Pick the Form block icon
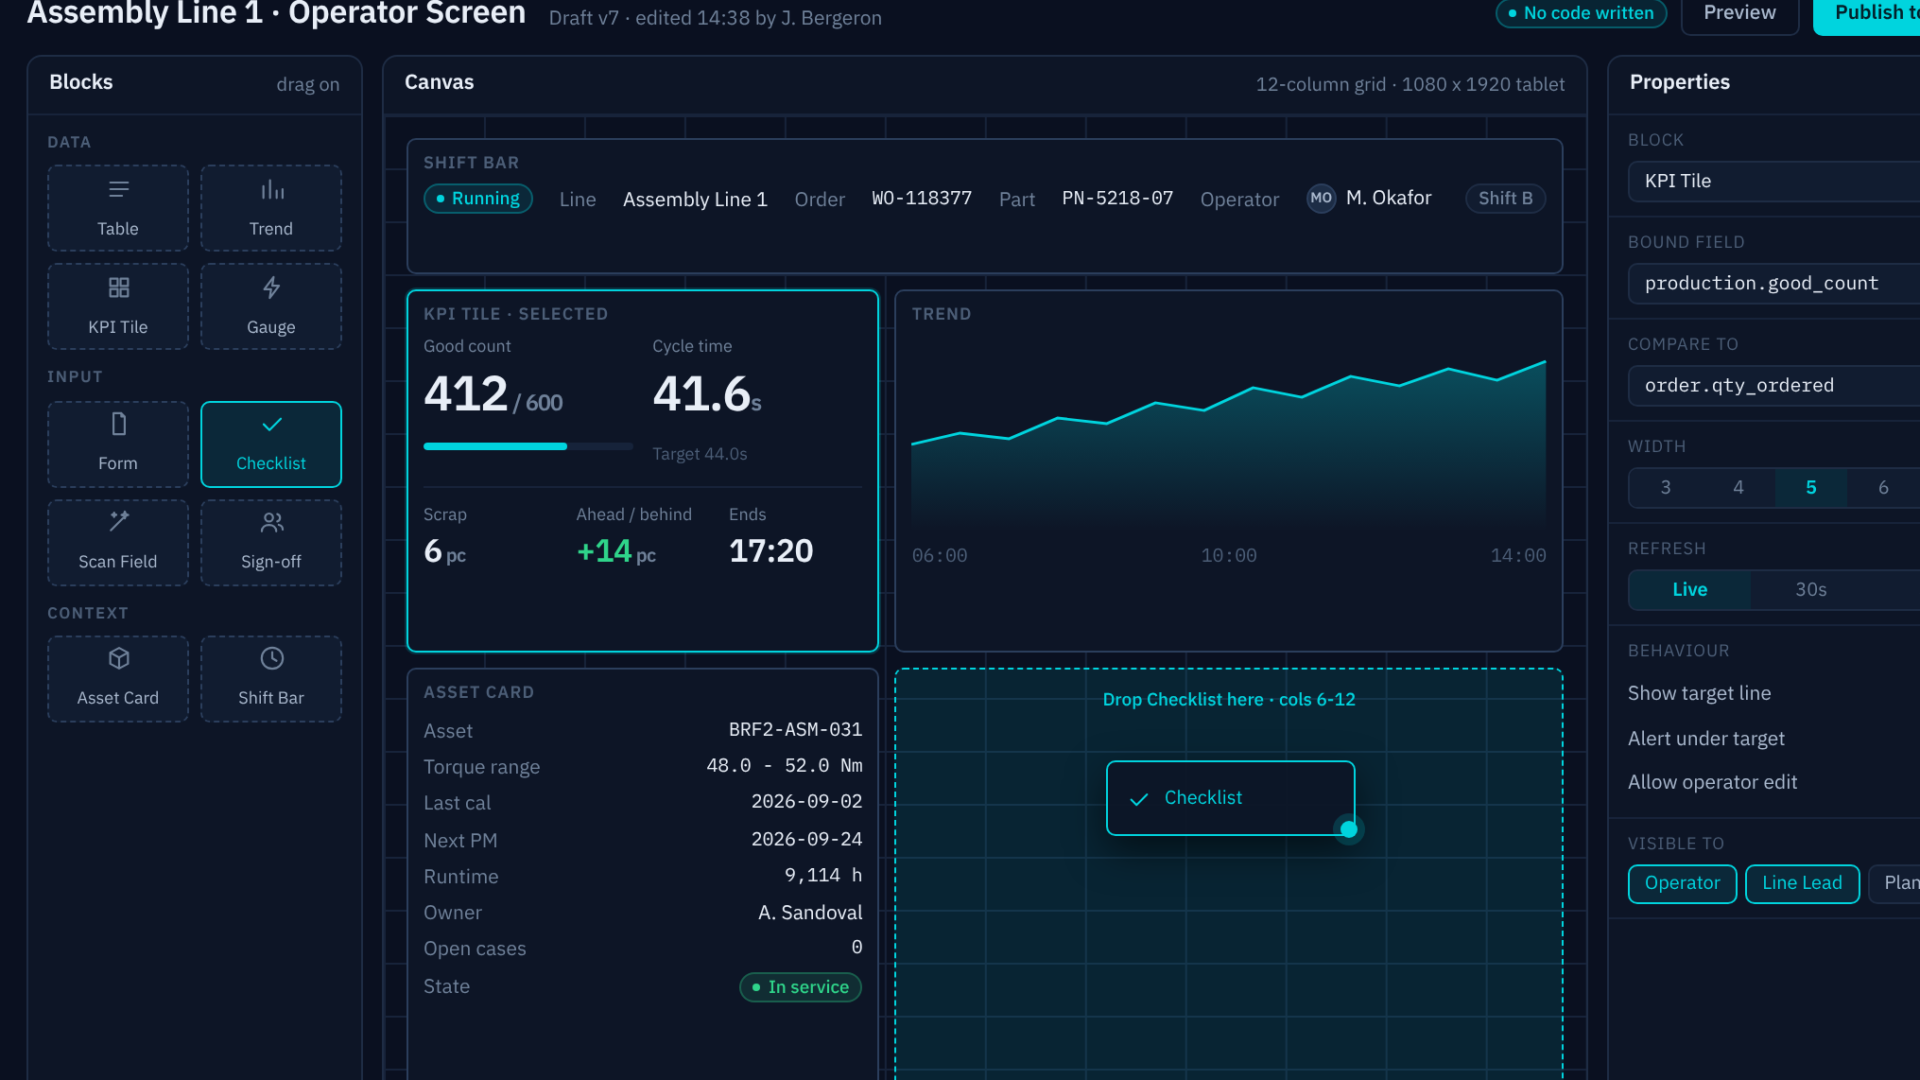This screenshot has height=1080, width=1920. point(118,424)
